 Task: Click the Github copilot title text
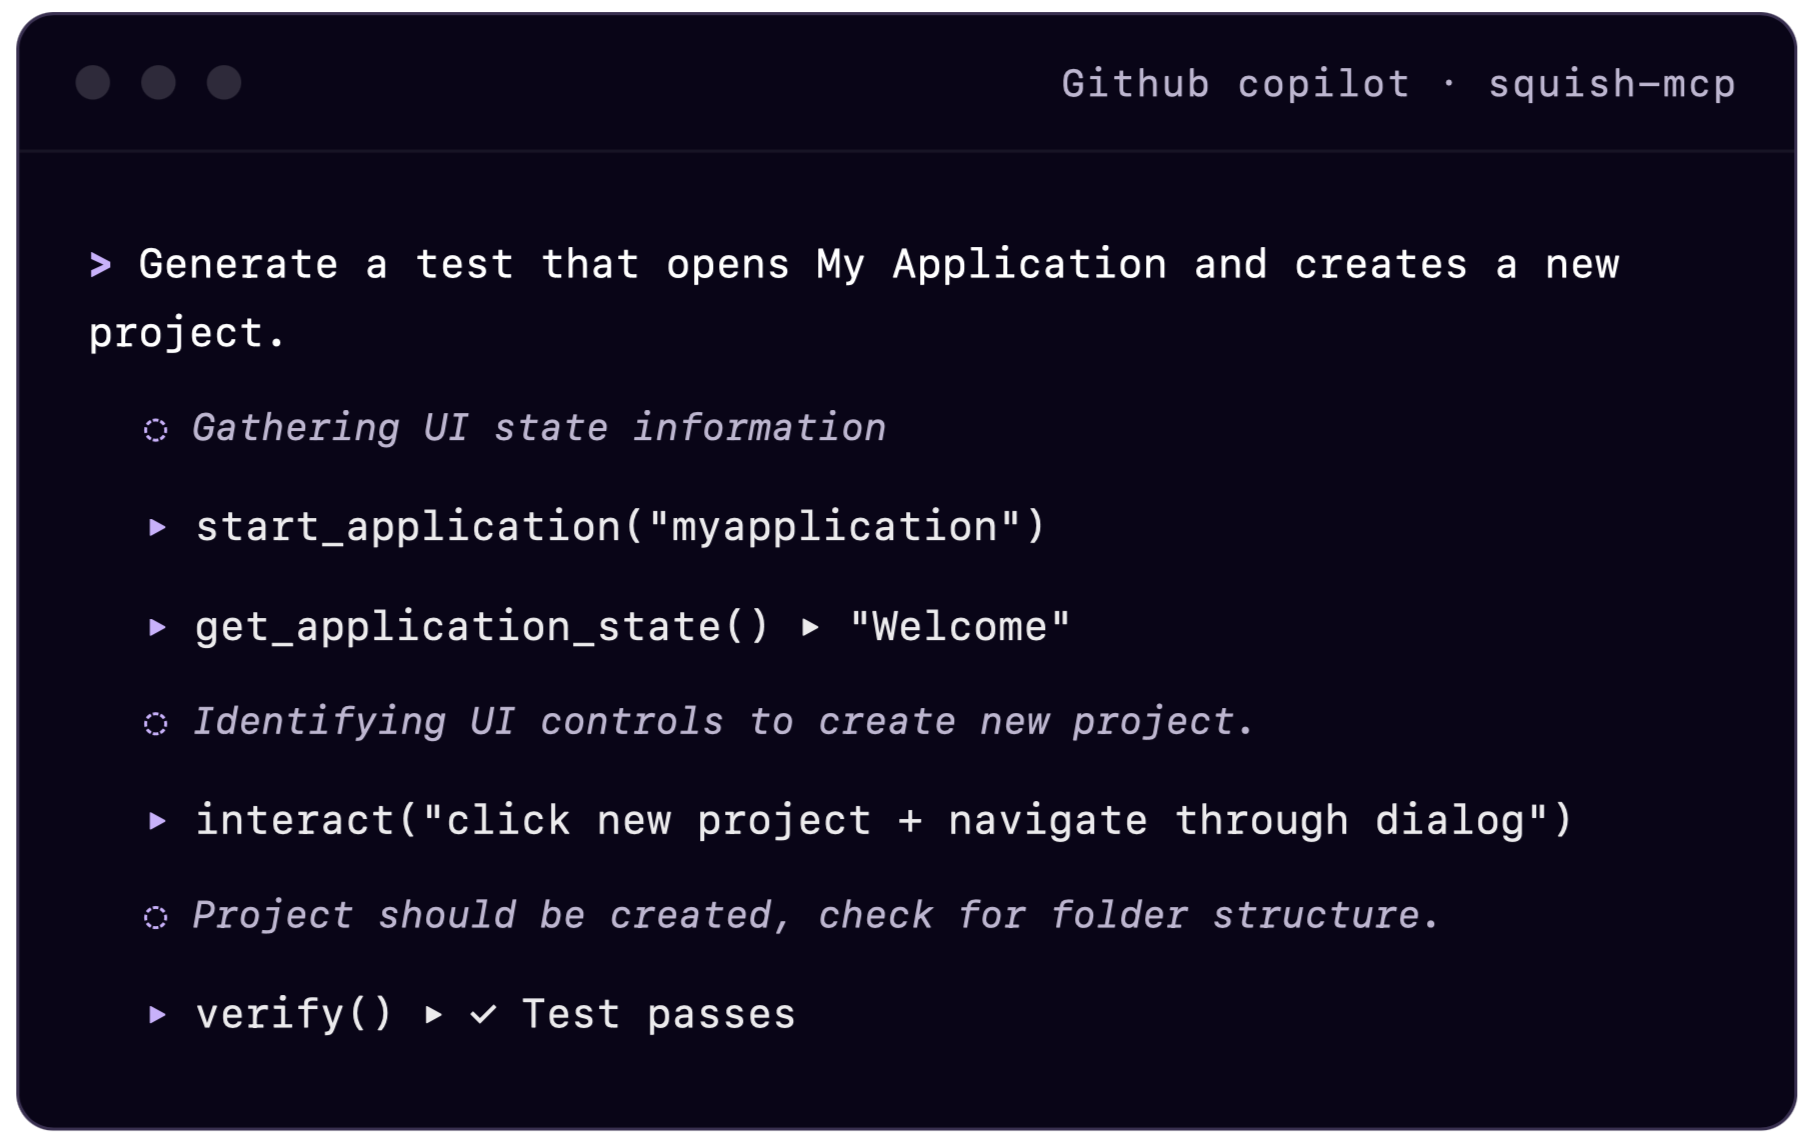tap(1236, 84)
